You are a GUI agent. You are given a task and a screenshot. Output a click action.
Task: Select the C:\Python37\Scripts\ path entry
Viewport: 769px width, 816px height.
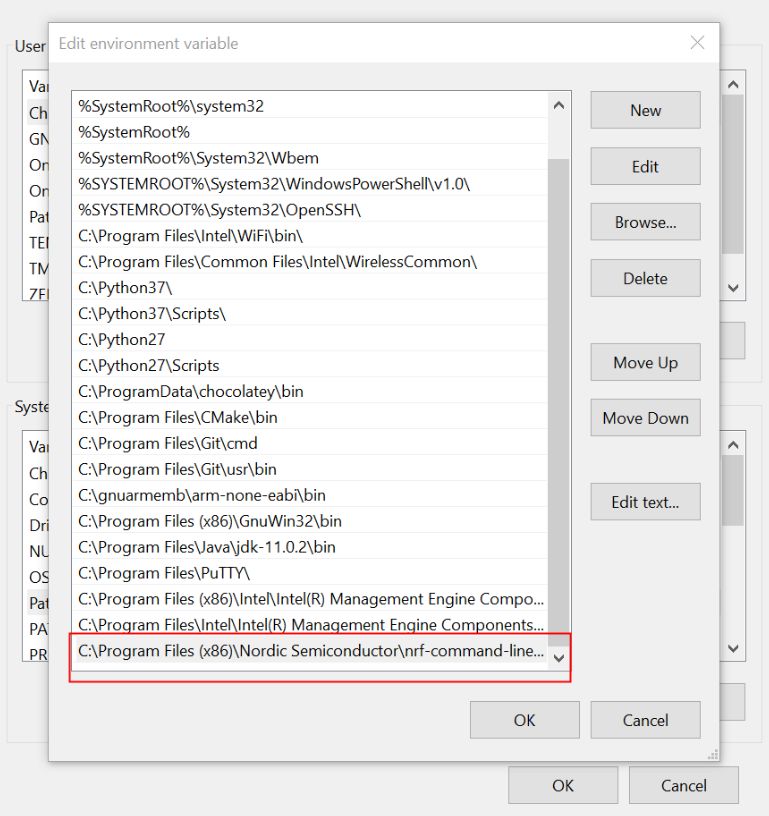pos(152,314)
